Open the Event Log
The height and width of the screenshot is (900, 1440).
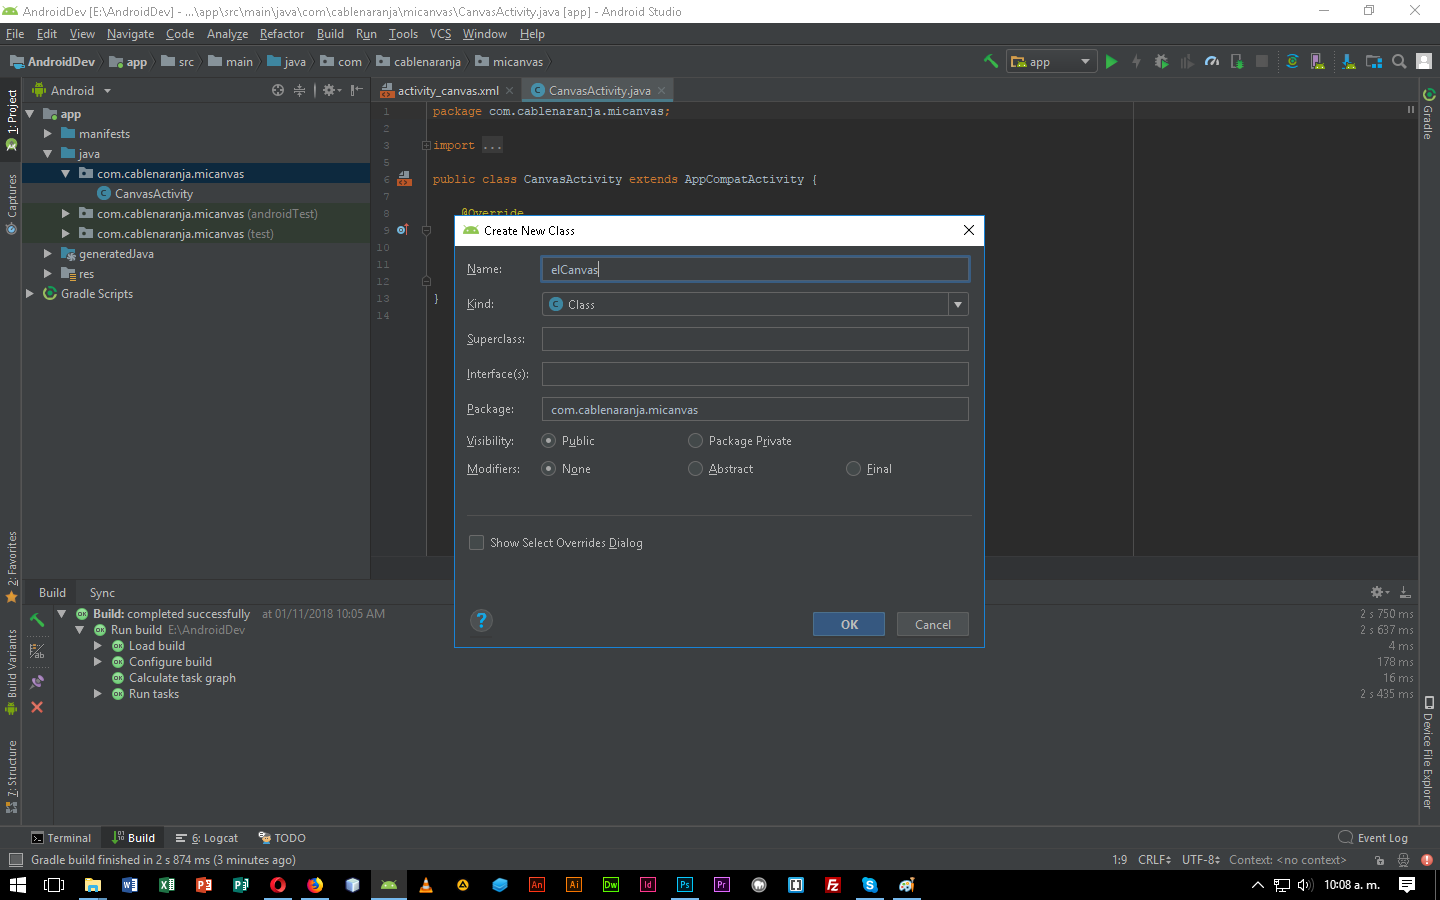tap(1373, 838)
